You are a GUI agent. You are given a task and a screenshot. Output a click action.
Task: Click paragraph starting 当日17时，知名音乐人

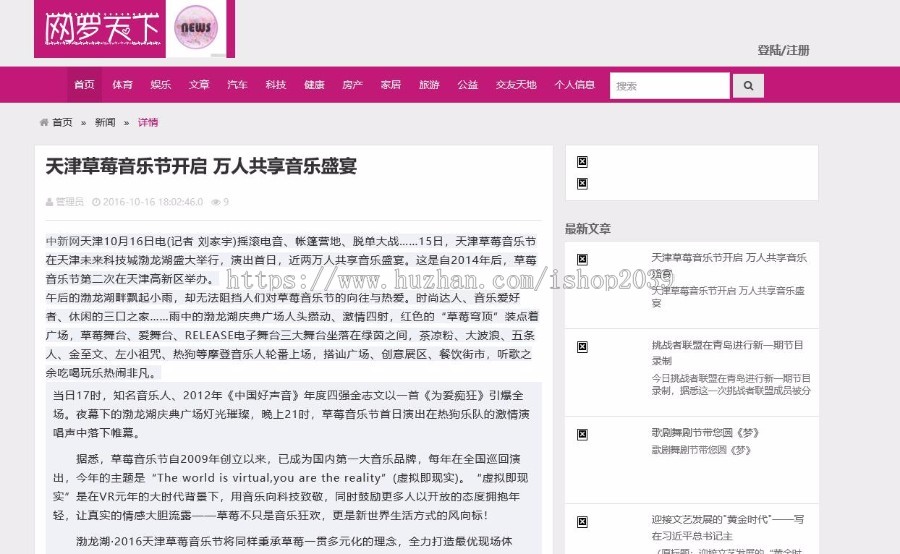pyautogui.click(x=291, y=414)
